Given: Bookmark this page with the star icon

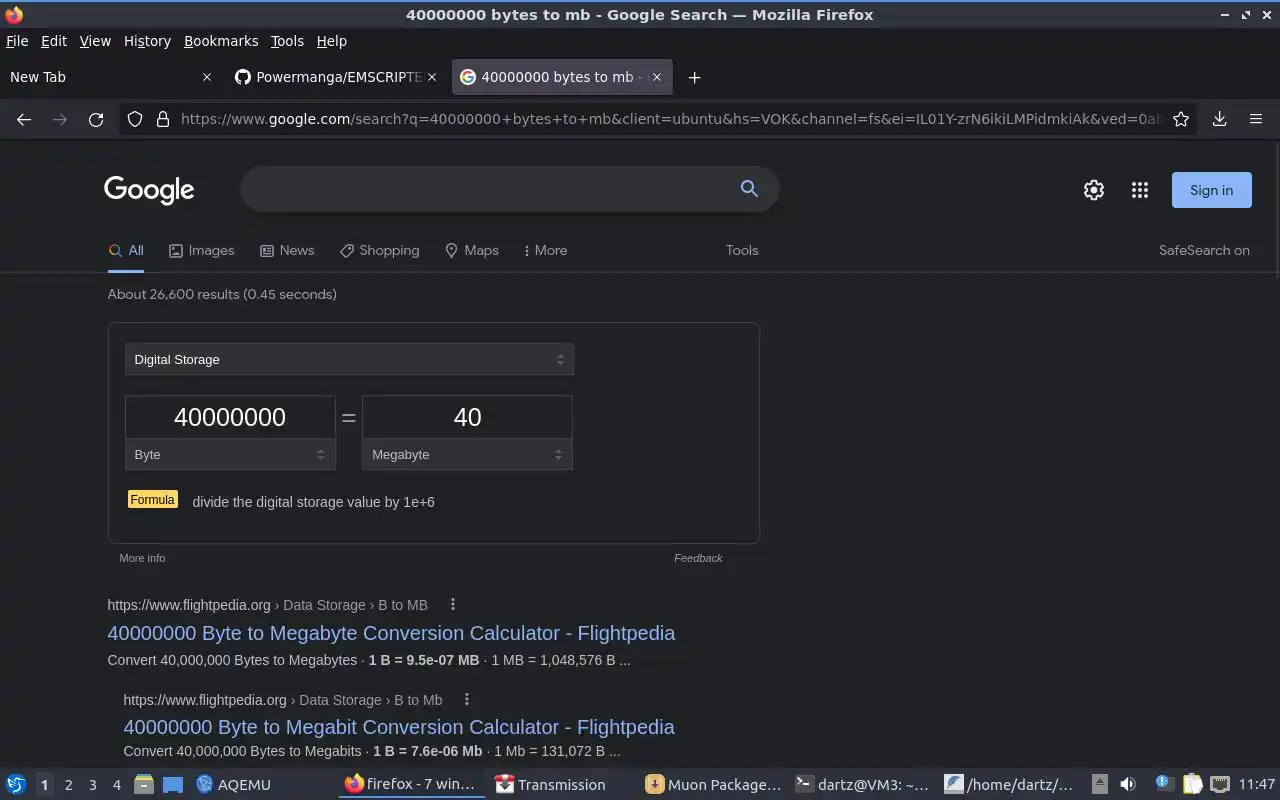Looking at the screenshot, I should 1181,119.
